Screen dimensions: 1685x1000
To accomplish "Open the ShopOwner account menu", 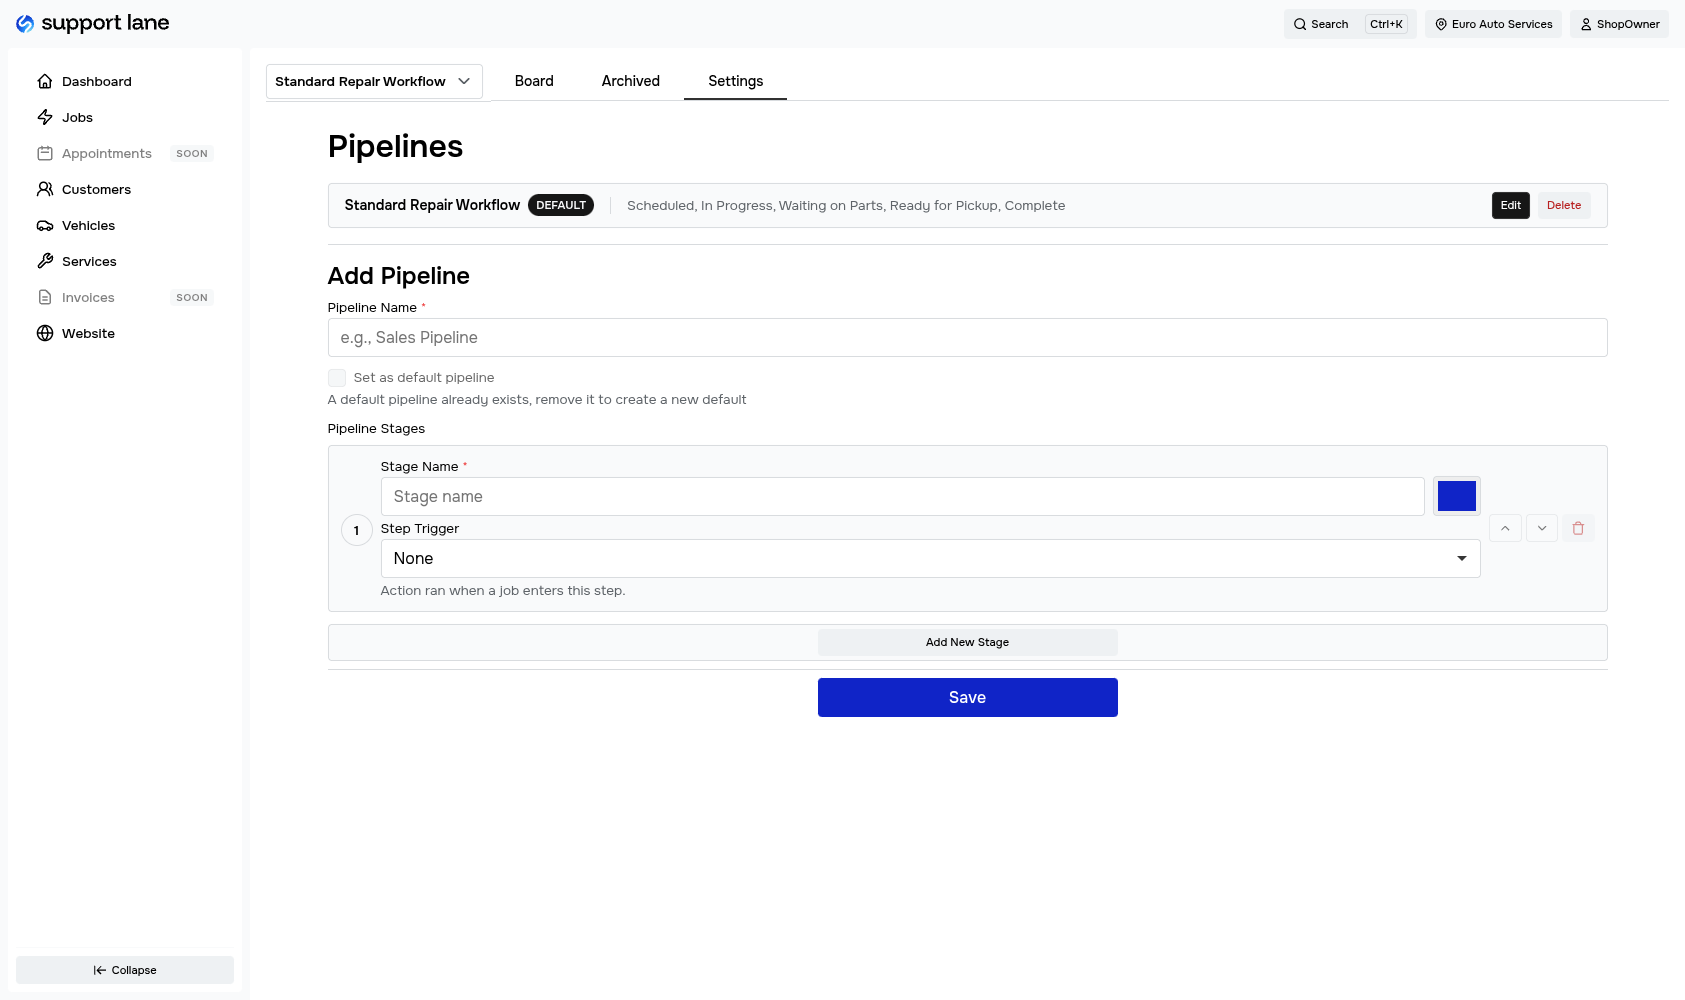I will tap(1618, 23).
